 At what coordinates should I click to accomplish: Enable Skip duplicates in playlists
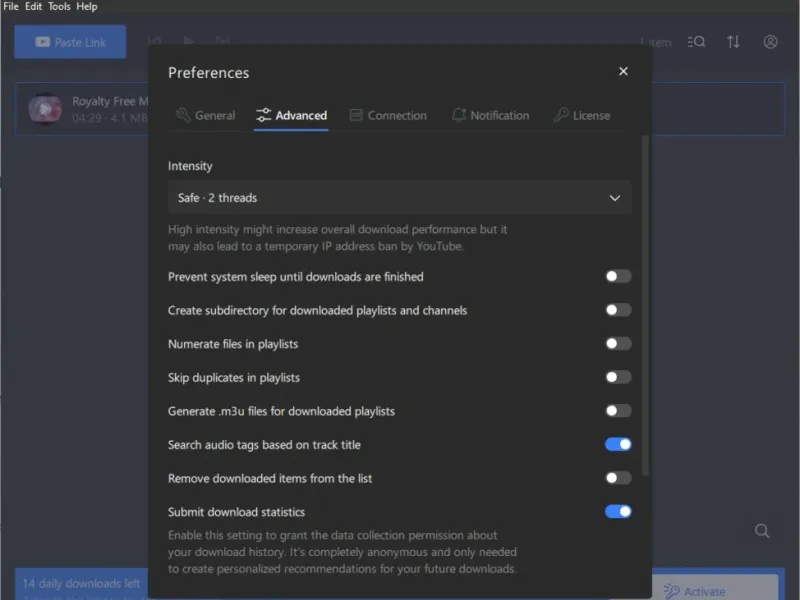point(618,378)
